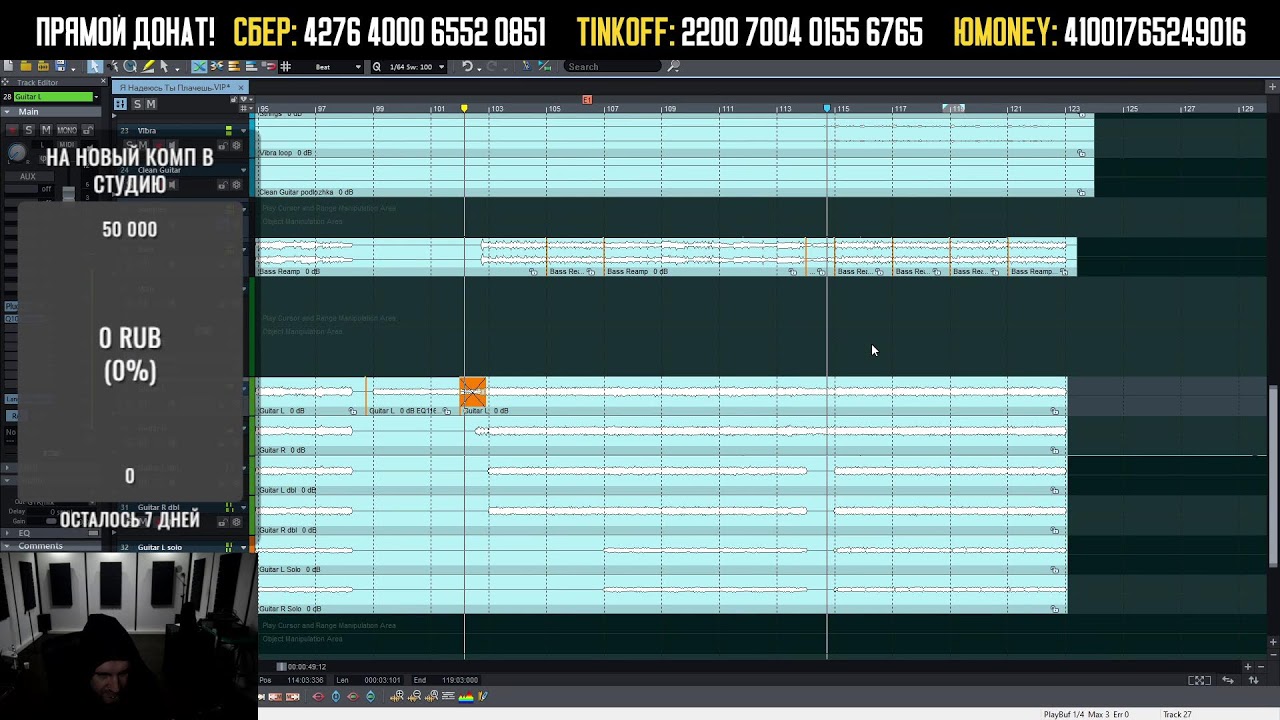1280x720 pixels.
Task: Click the Q quantize button
Action: (x=377, y=67)
